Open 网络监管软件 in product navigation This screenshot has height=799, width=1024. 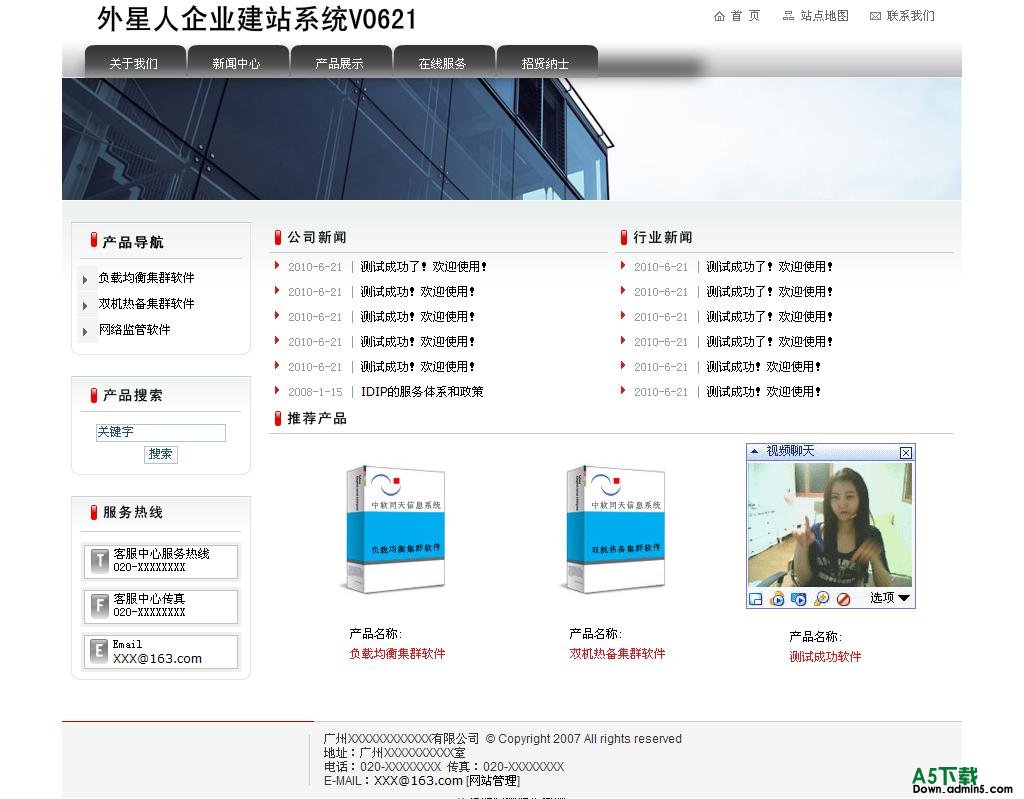tap(135, 330)
